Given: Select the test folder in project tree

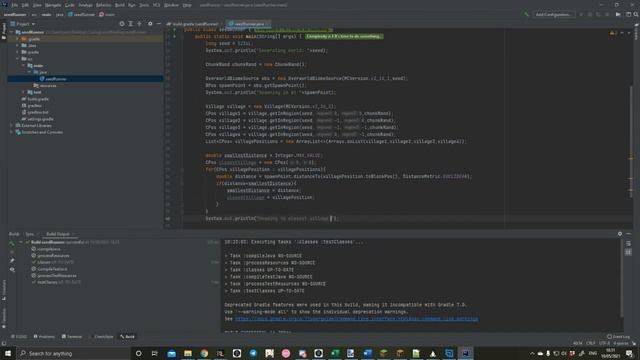Looking at the screenshot, I should point(34,92).
